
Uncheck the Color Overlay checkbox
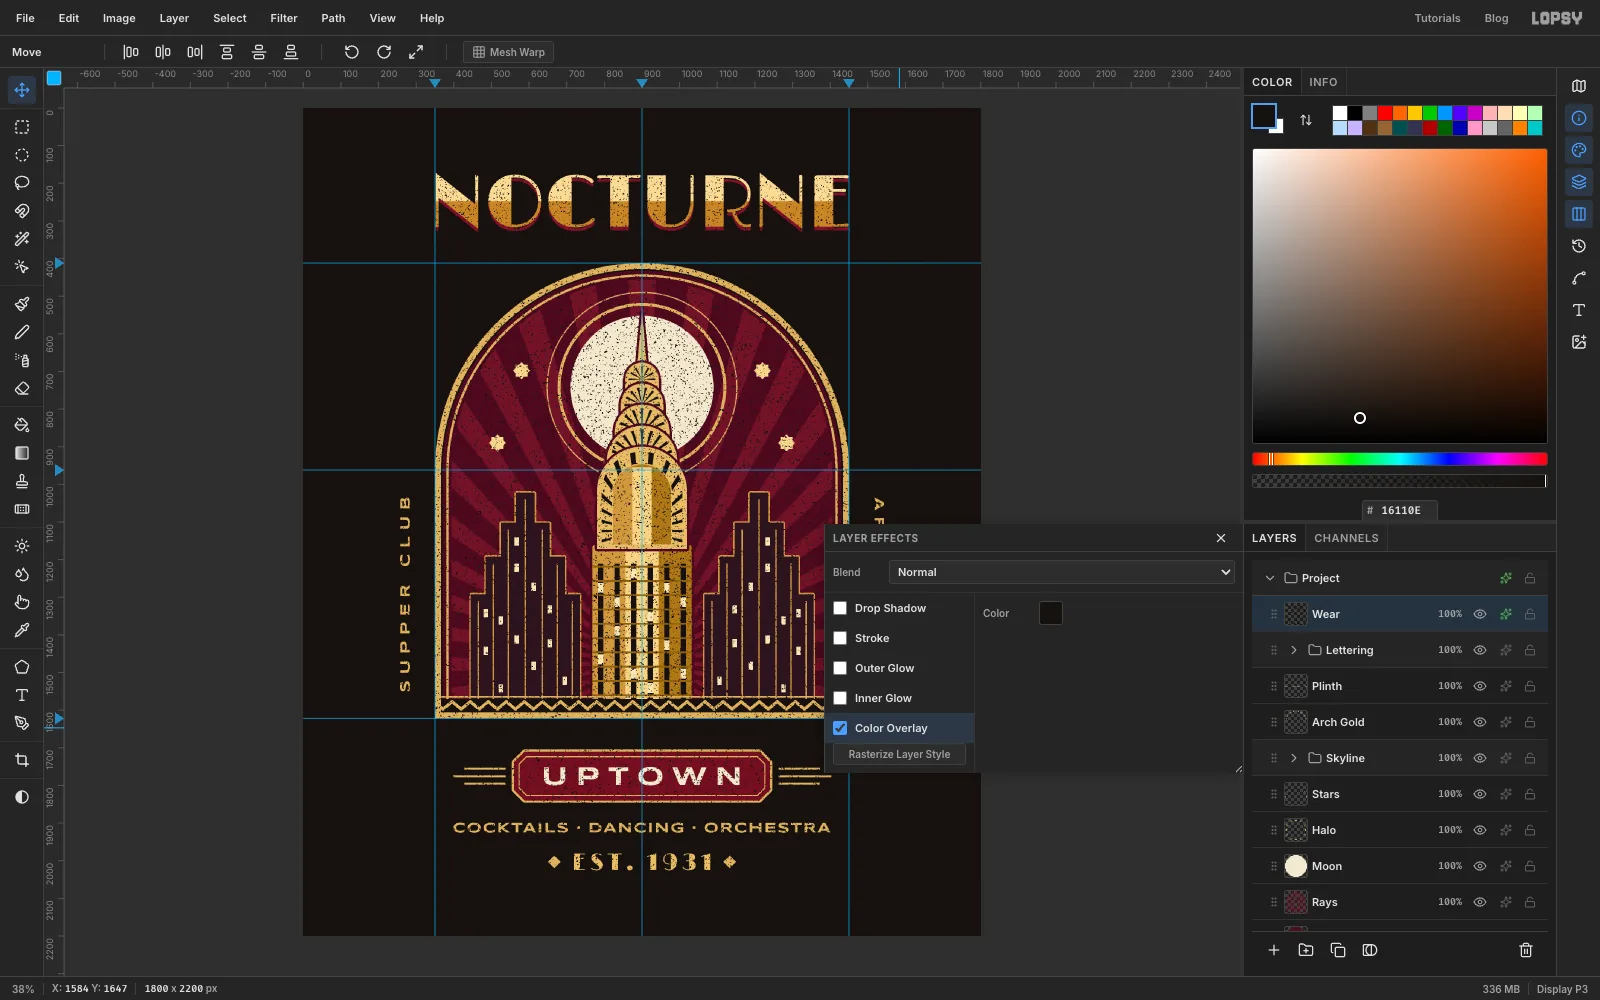pyautogui.click(x=840, y=728)
